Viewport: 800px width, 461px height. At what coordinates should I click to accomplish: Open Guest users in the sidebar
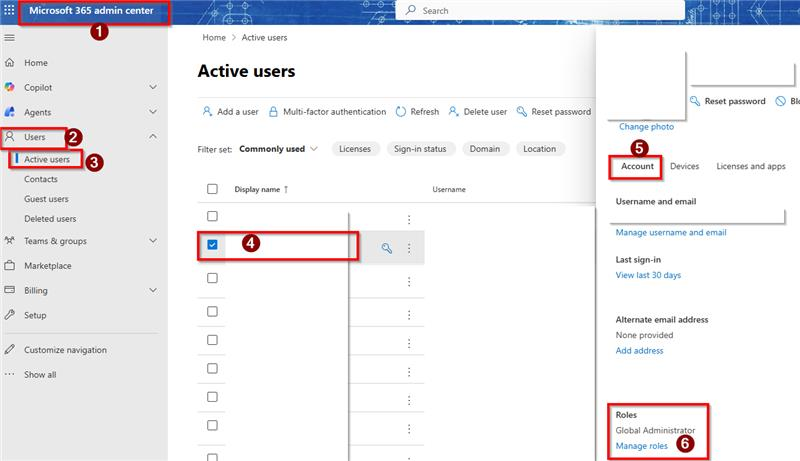(46, 199)
